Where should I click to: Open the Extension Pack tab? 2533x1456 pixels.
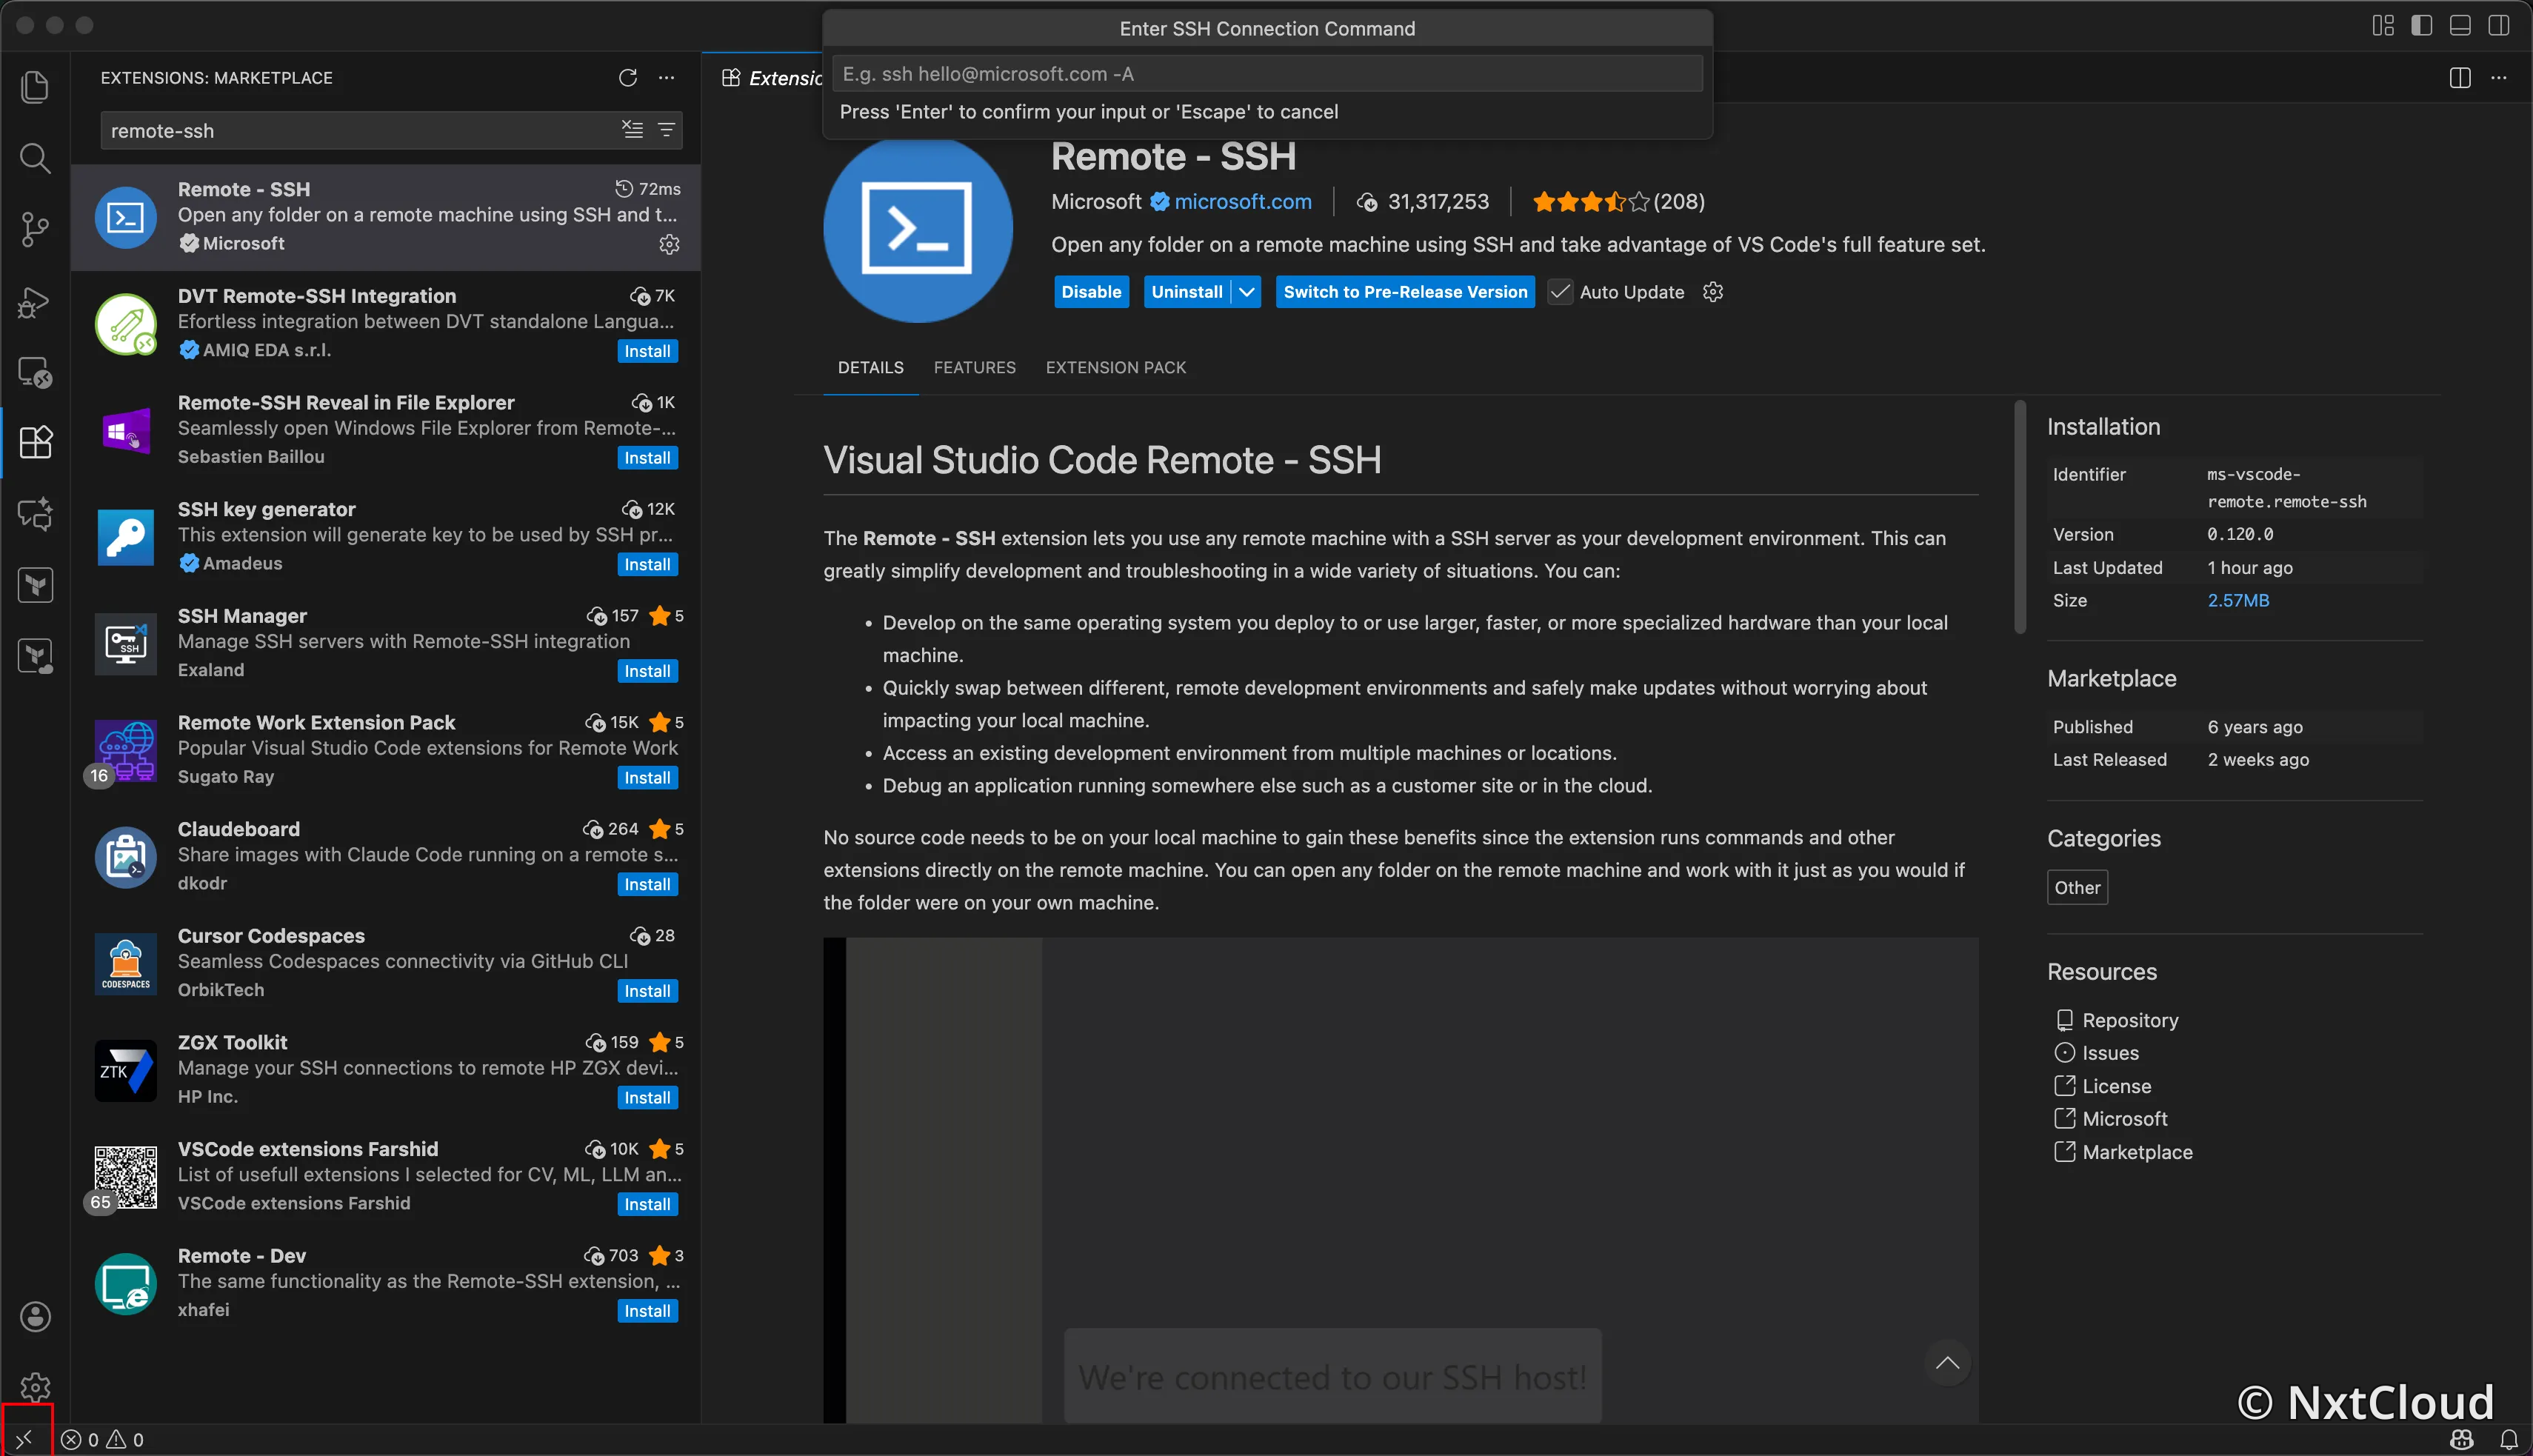pos(1116,367)
